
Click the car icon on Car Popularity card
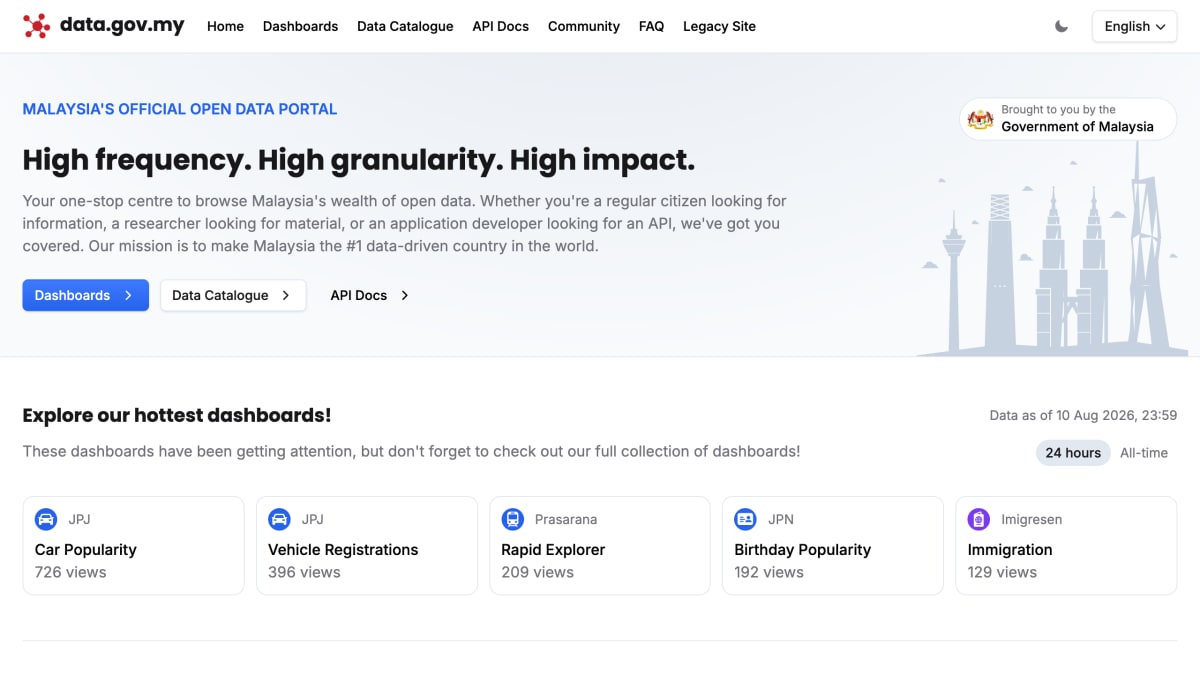point(46,519)
